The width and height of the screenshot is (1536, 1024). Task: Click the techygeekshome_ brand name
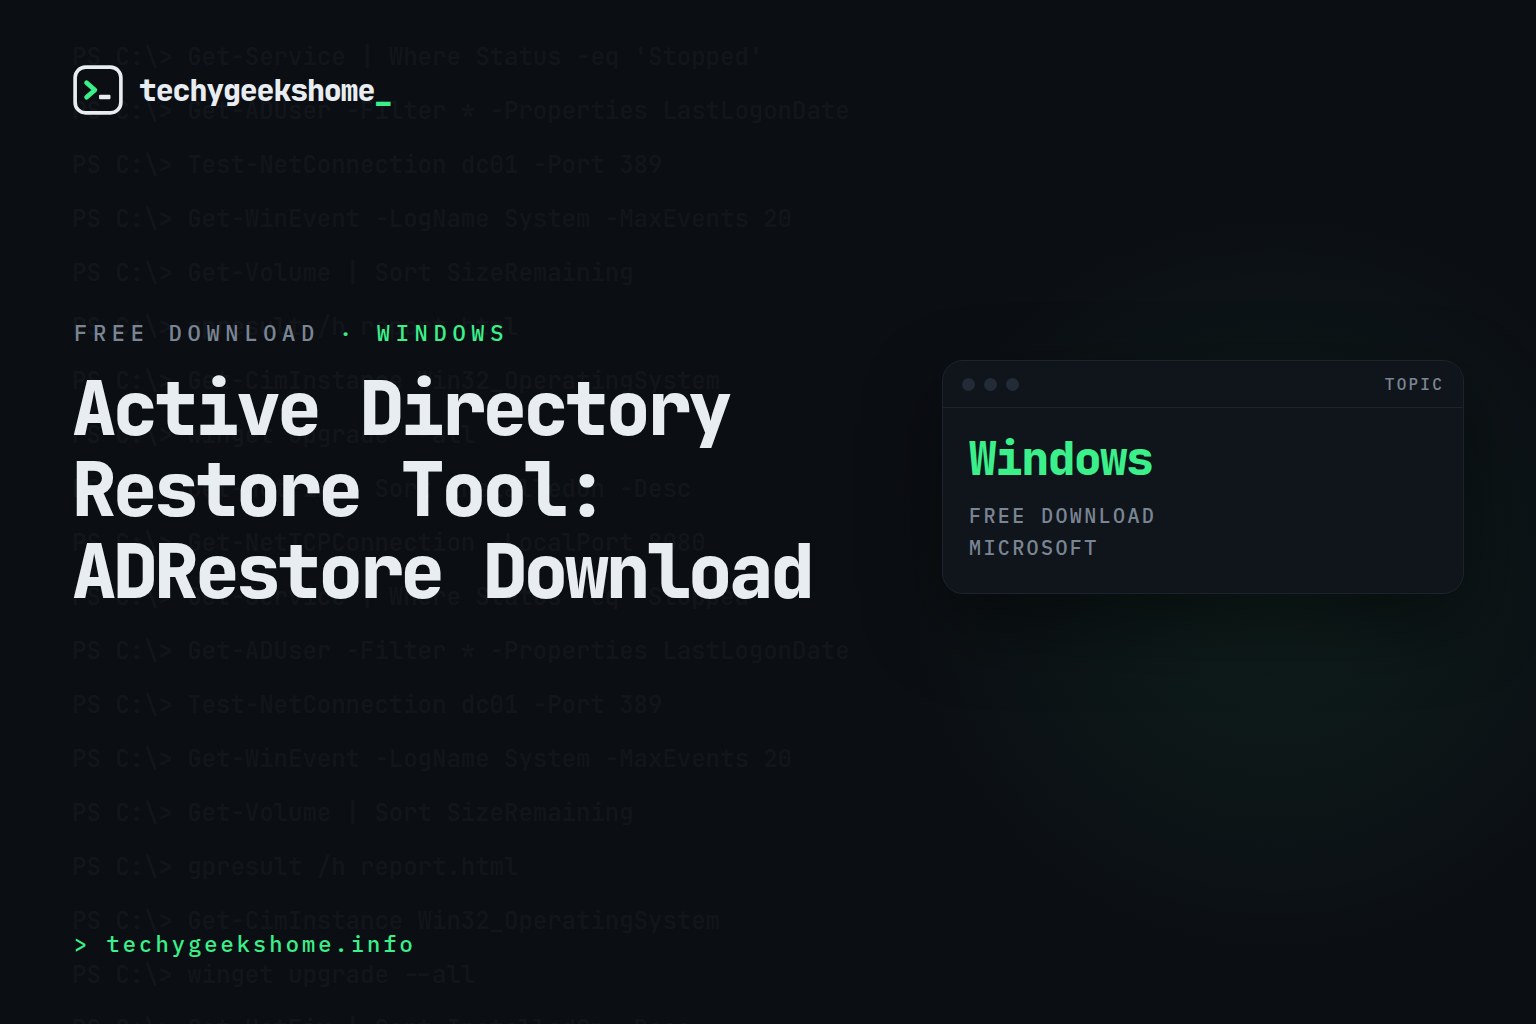[265, 91]
